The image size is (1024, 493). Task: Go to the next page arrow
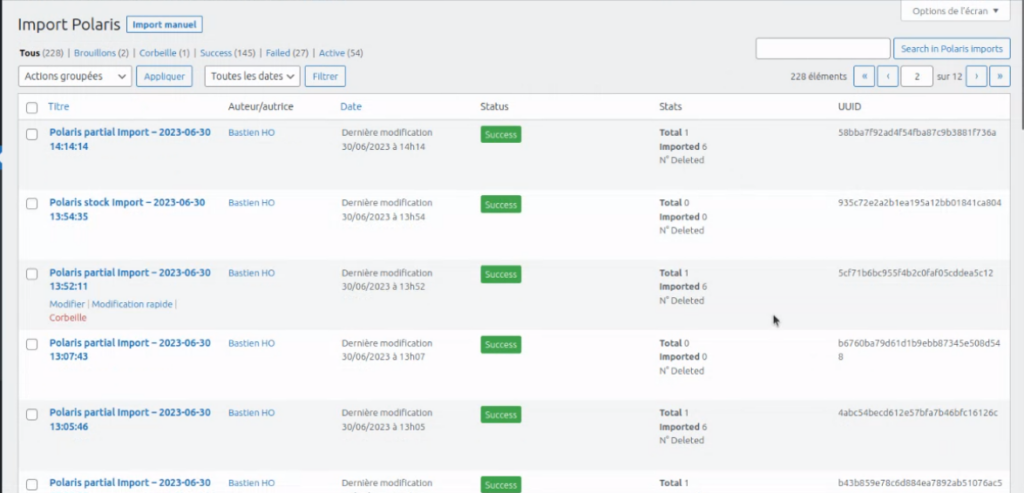tap(977, 76)
